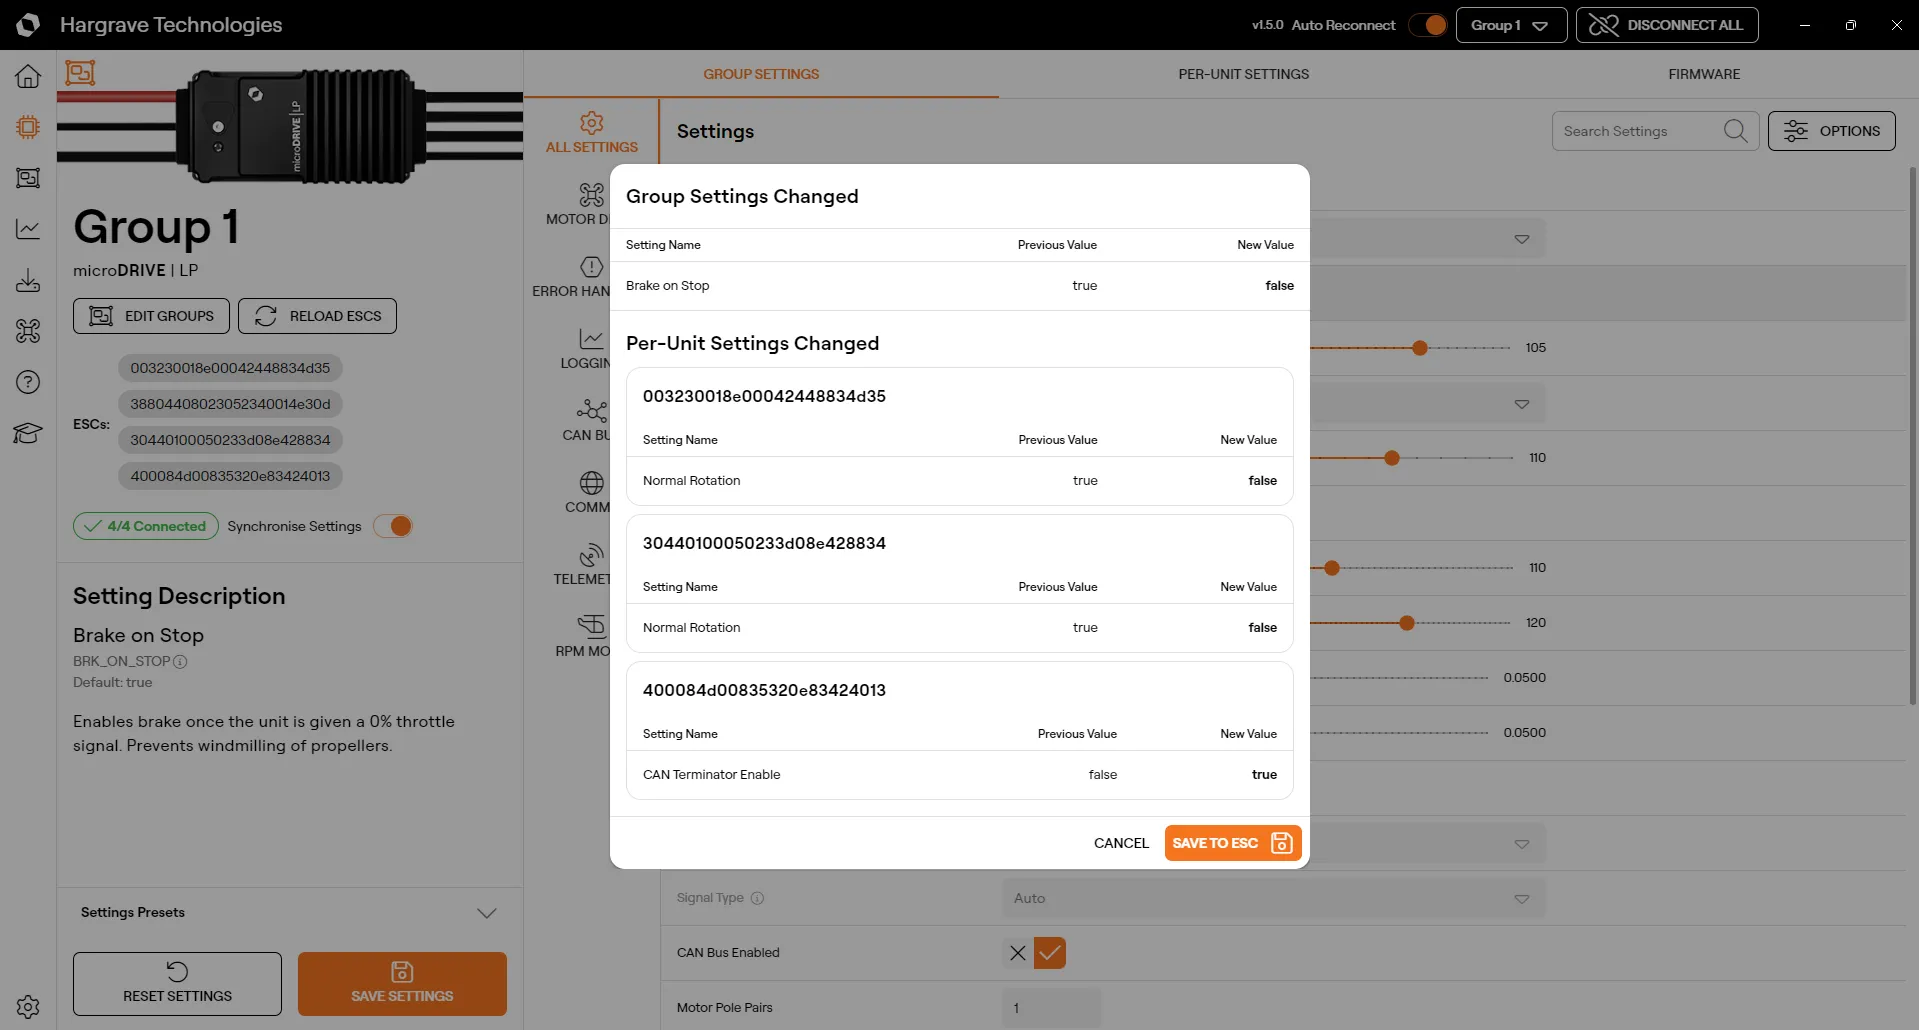The height and width of the screenshot is (1030, 1919).
Task: Open the Telemetry settings category
Action: click(x=582, y=565)
